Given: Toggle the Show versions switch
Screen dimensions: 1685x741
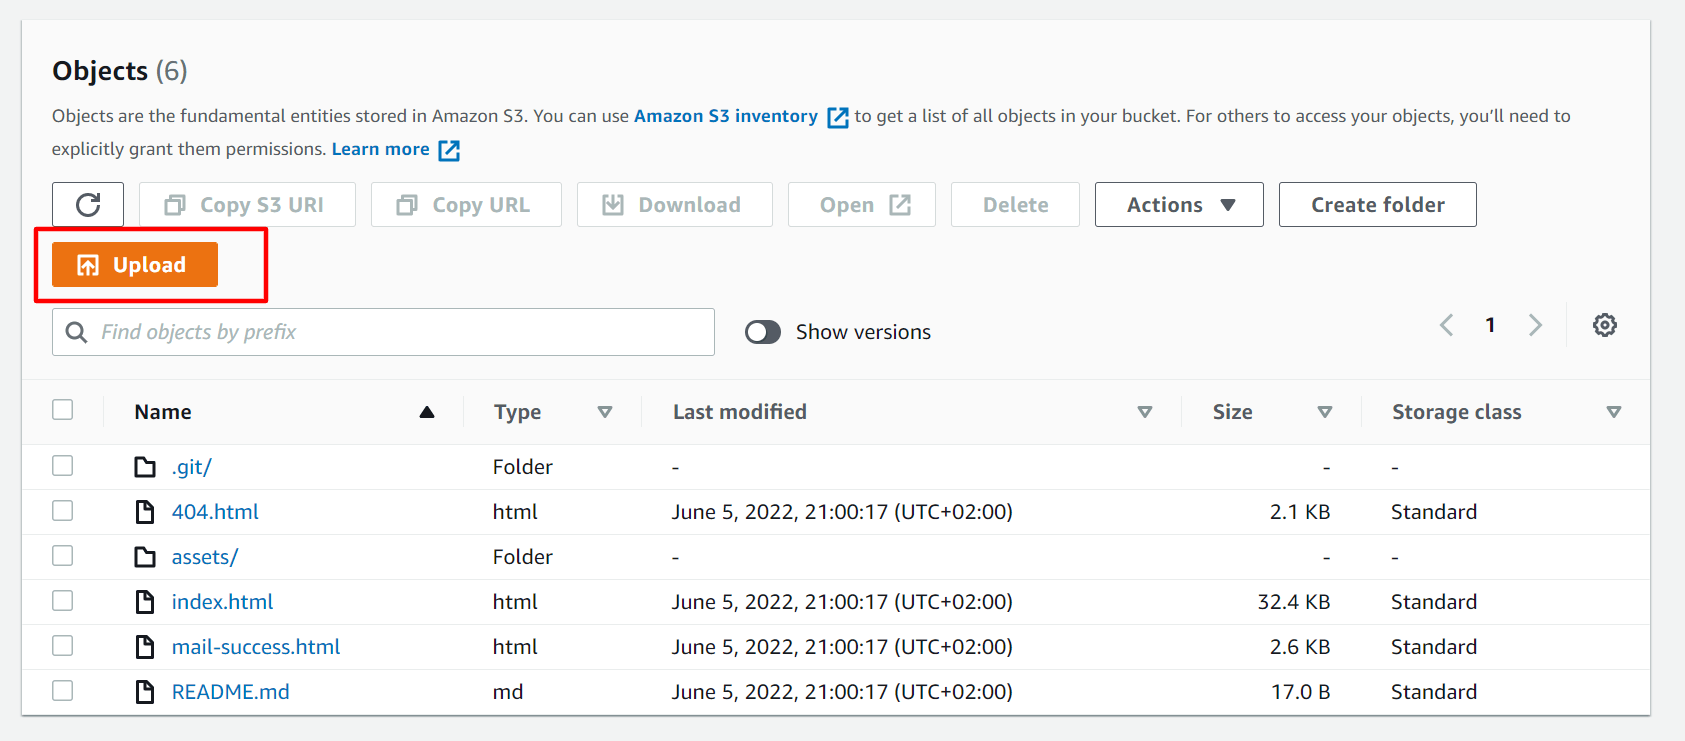Looking at the screenshot, I should pos(763,332).
